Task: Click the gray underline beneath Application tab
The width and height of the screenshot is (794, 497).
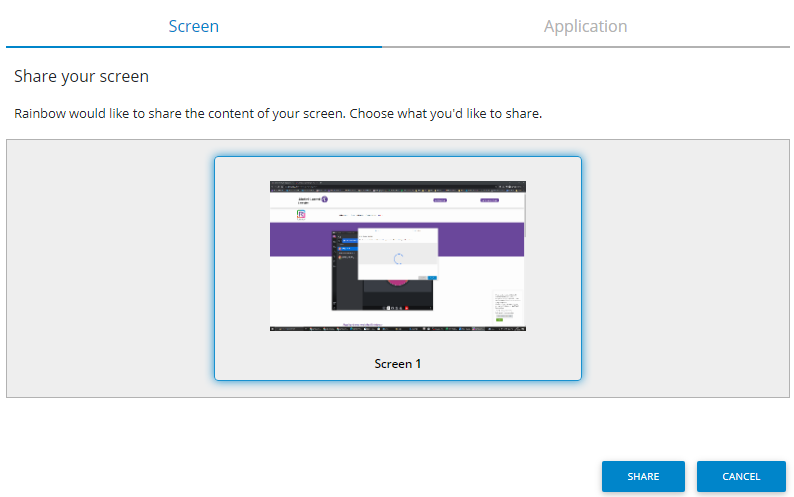Action: (585, 46)
